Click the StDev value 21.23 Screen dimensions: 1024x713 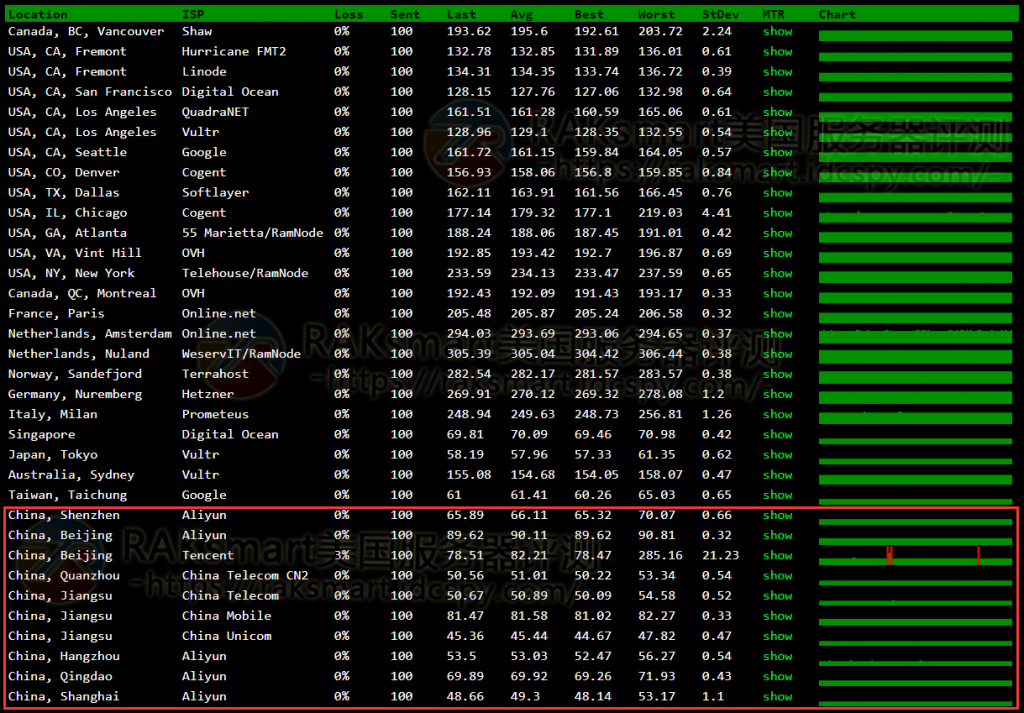coord(720,556)
